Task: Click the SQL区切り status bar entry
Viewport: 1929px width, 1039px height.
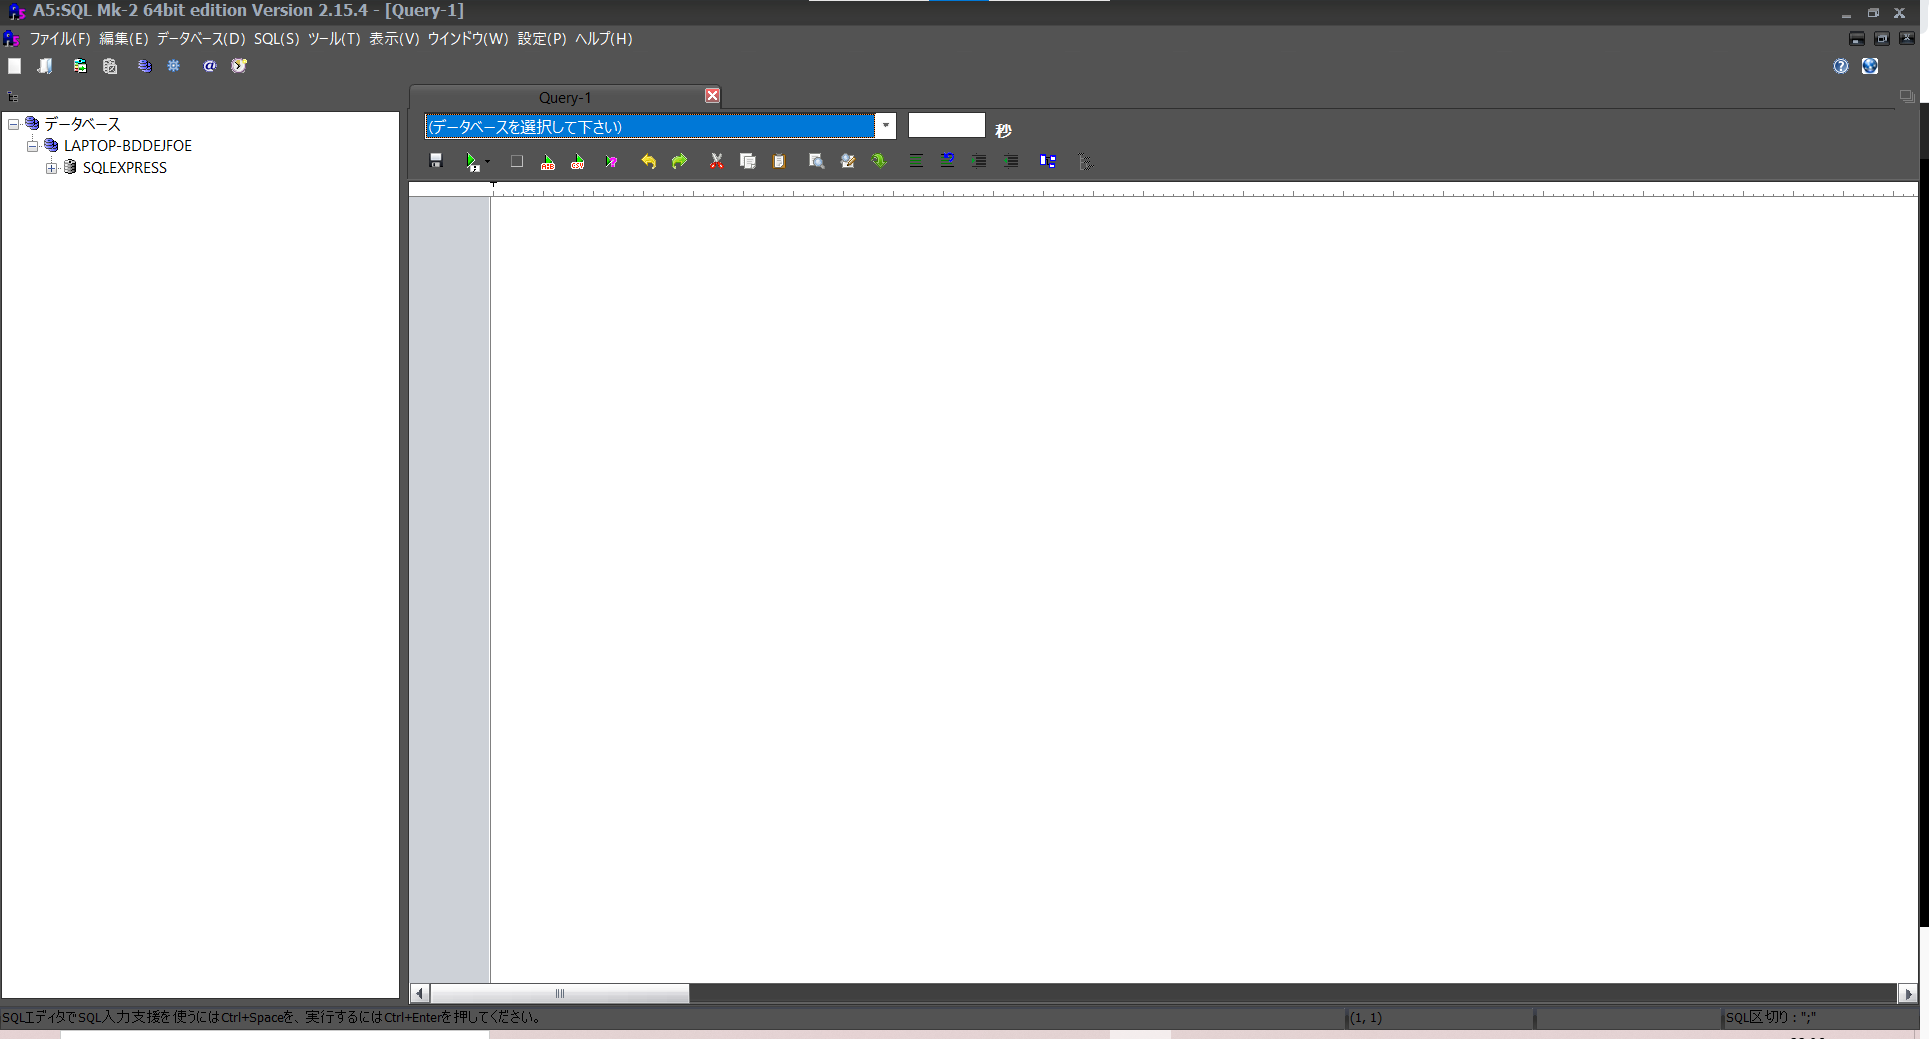Action: tap(1771, 1017)
